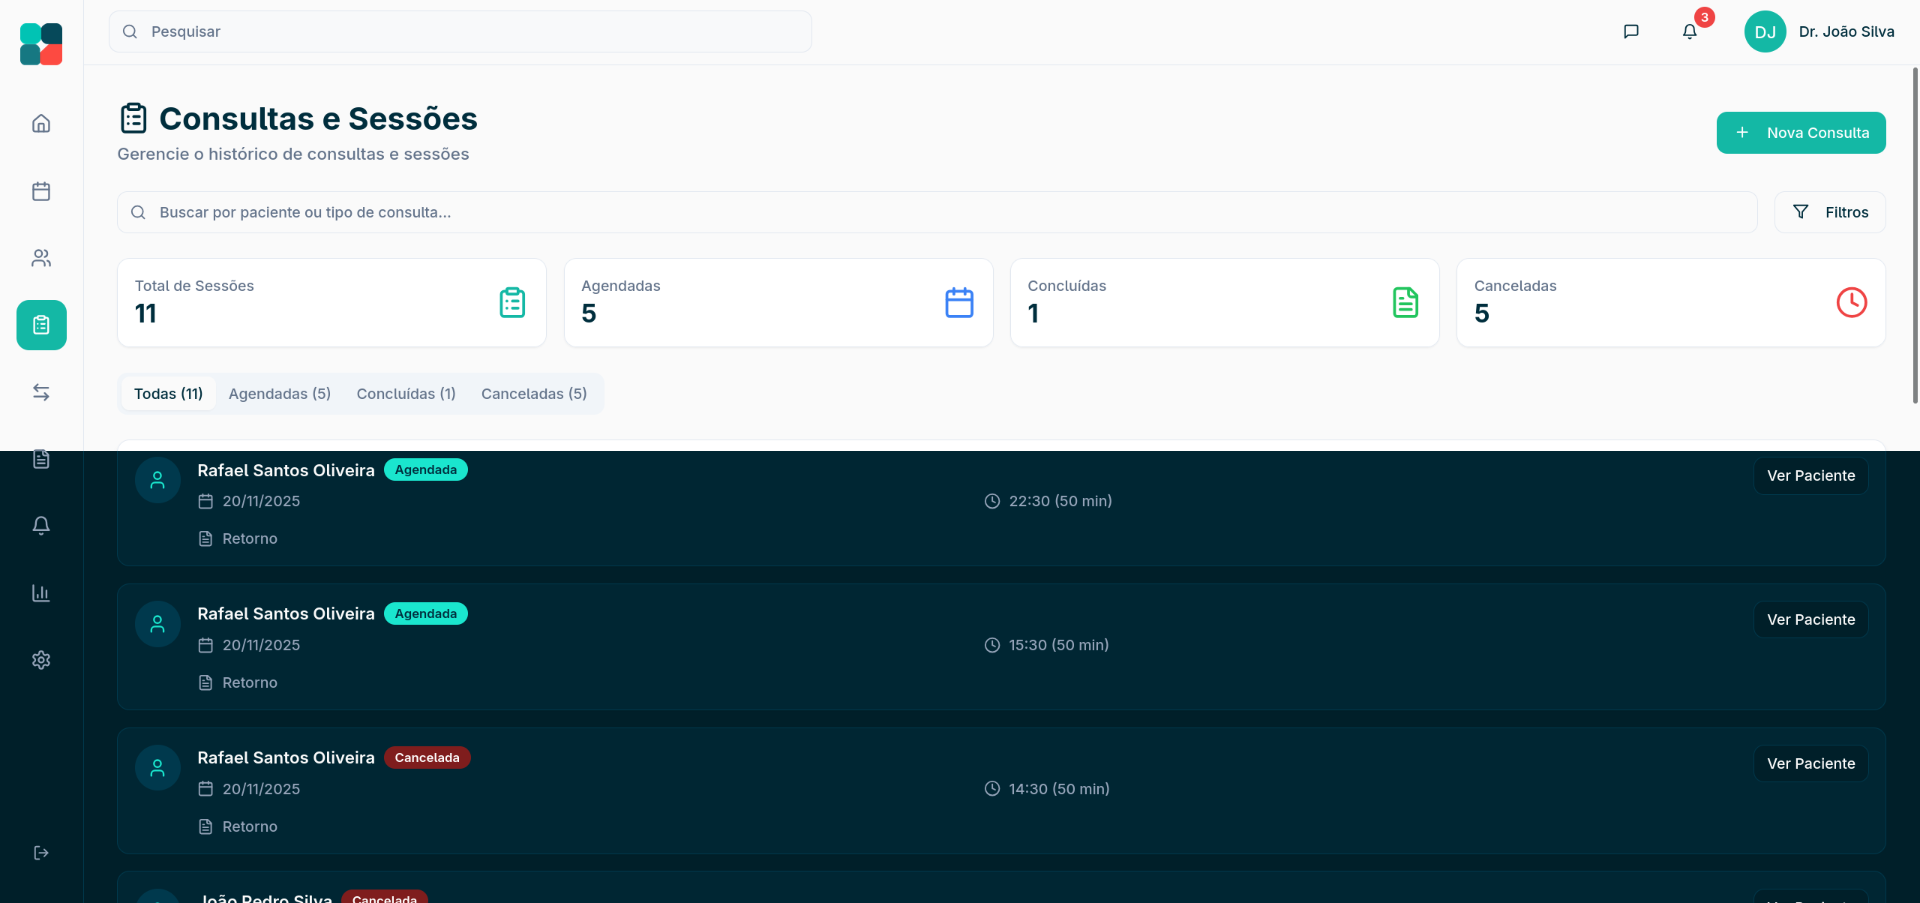
Task: Click Ver Paciente for the cancelled 14:30 session
Action: pos(1810,764)
